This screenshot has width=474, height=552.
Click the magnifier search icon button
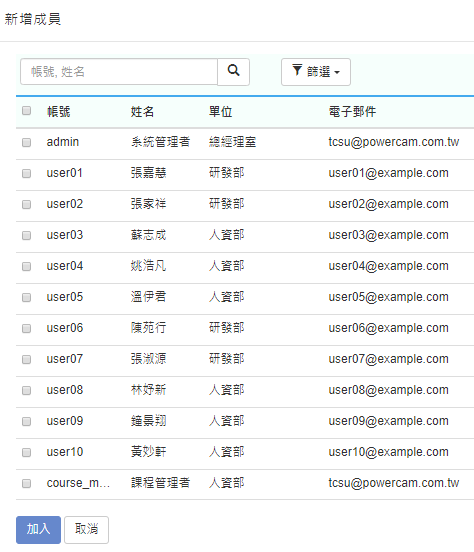(x=233, y=72)
